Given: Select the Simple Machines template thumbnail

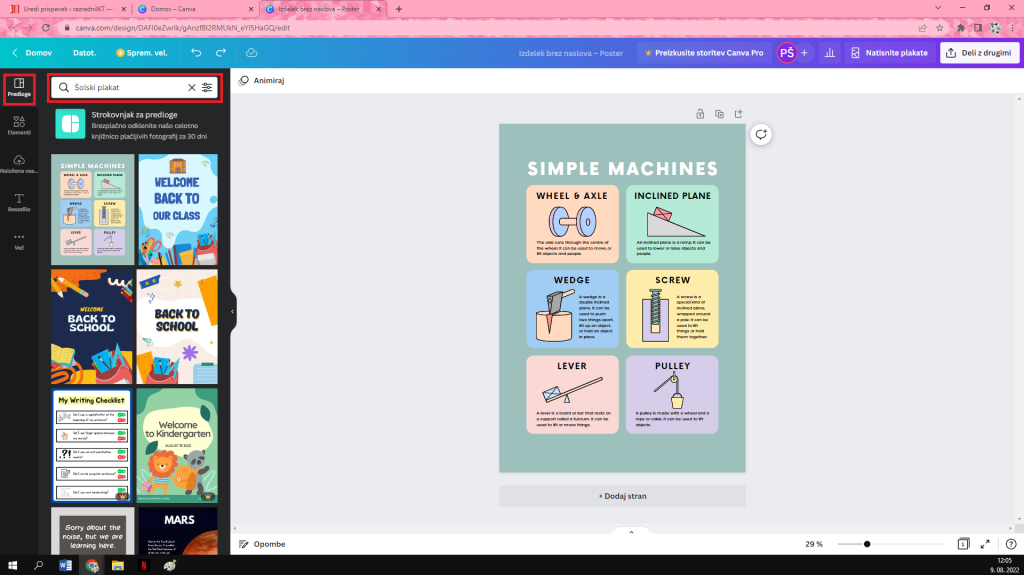Looking at the screenshot, I should coord(93,209).
